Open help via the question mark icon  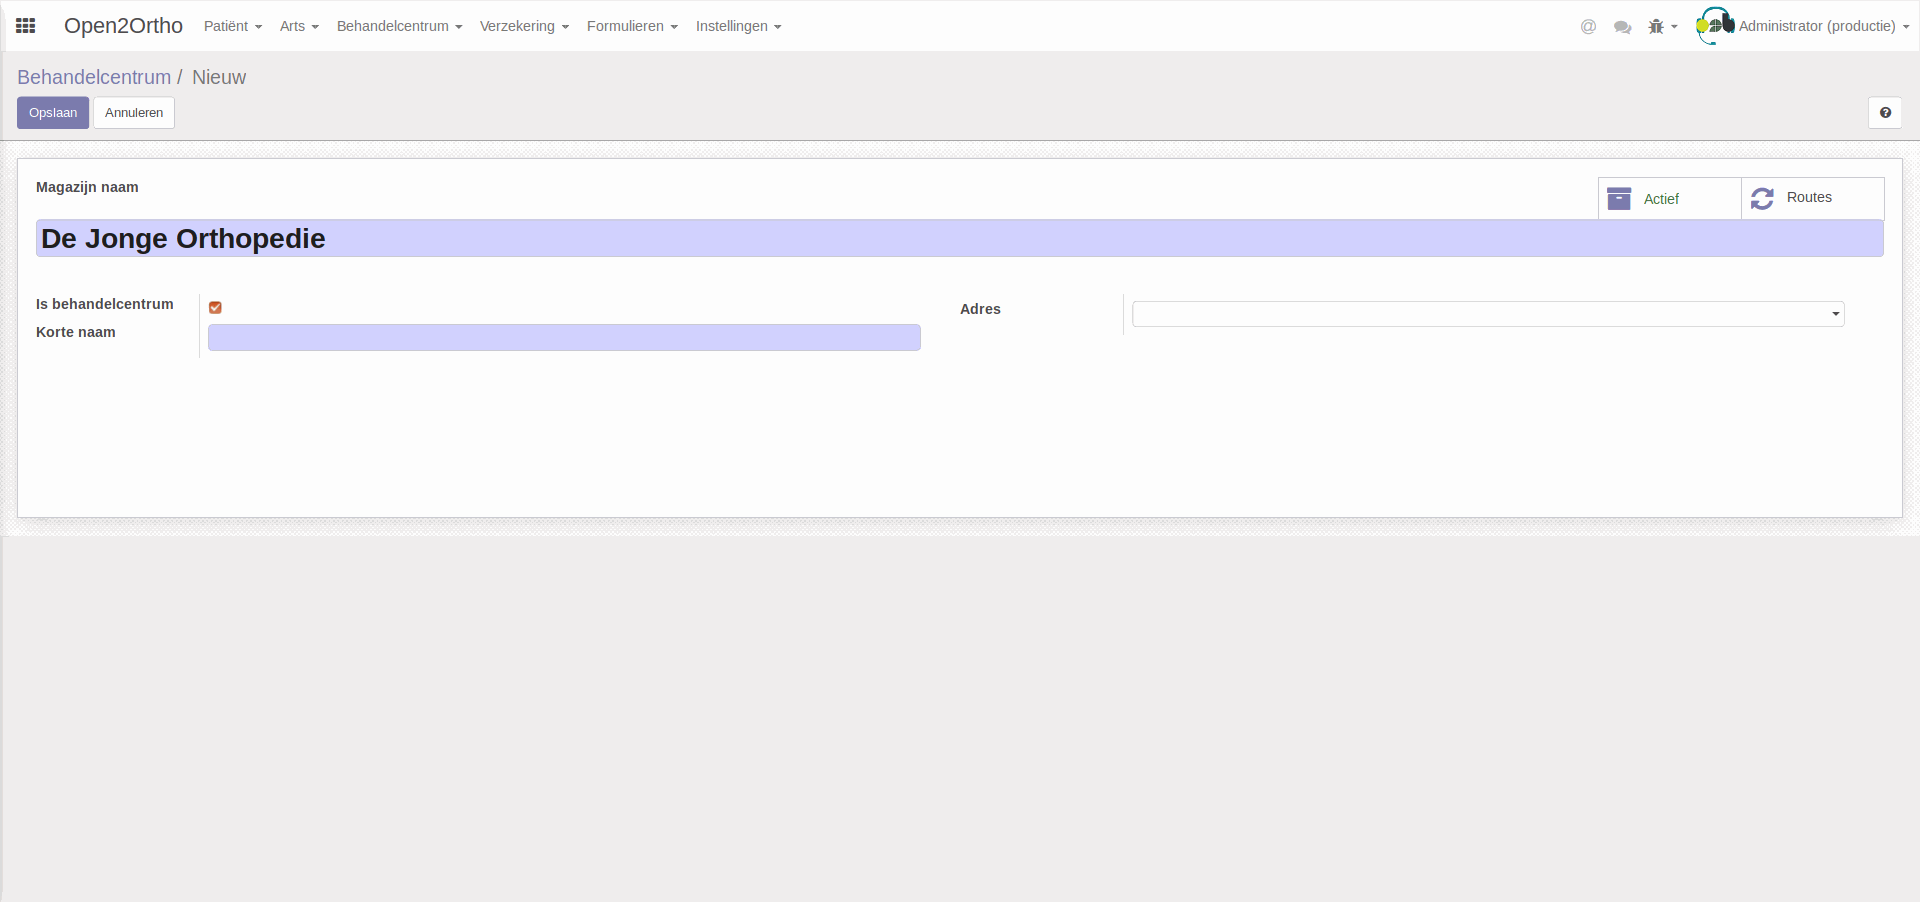[x=1887, y=112]
